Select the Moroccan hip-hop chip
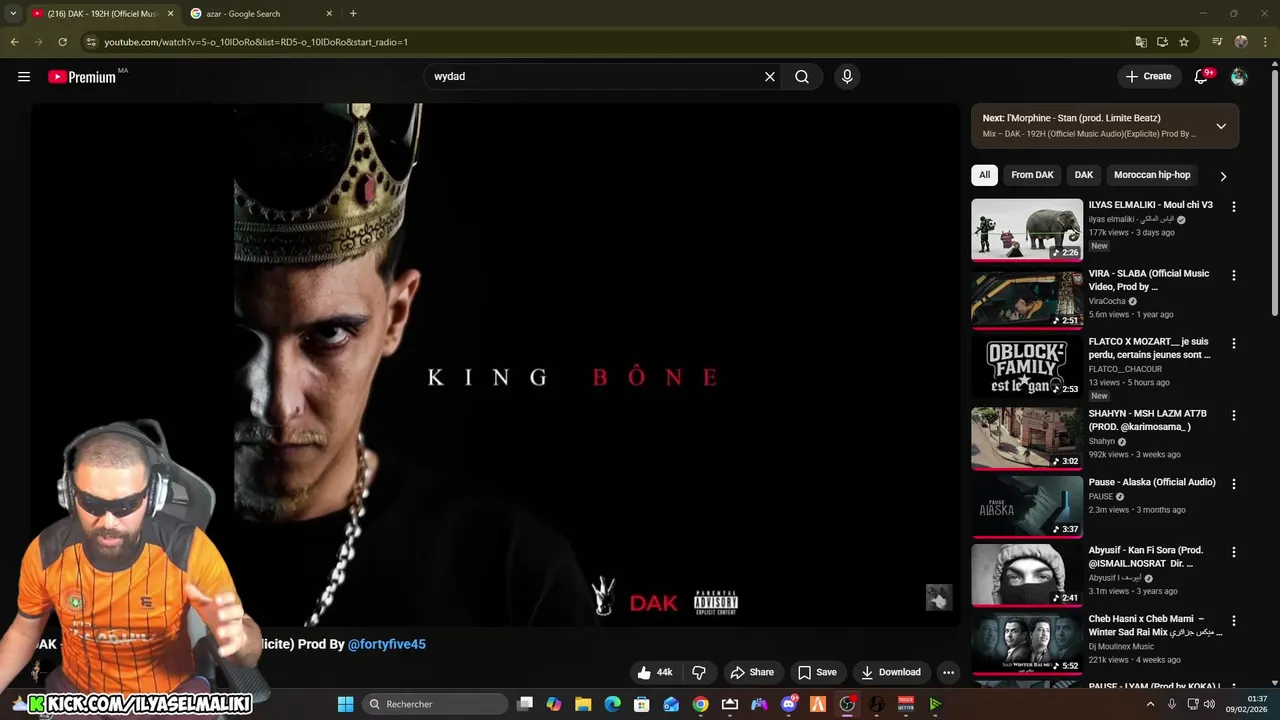 point(1152,175)
